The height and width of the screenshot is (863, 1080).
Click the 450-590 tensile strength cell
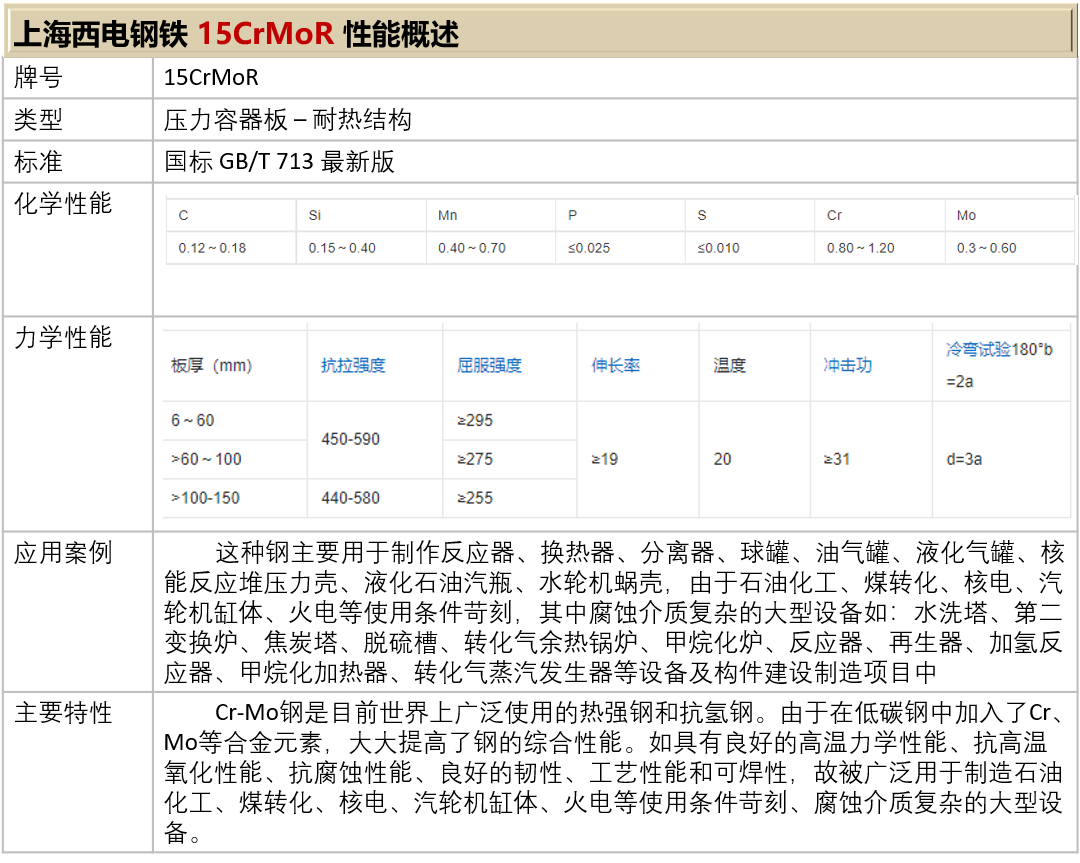coord(350,440)
